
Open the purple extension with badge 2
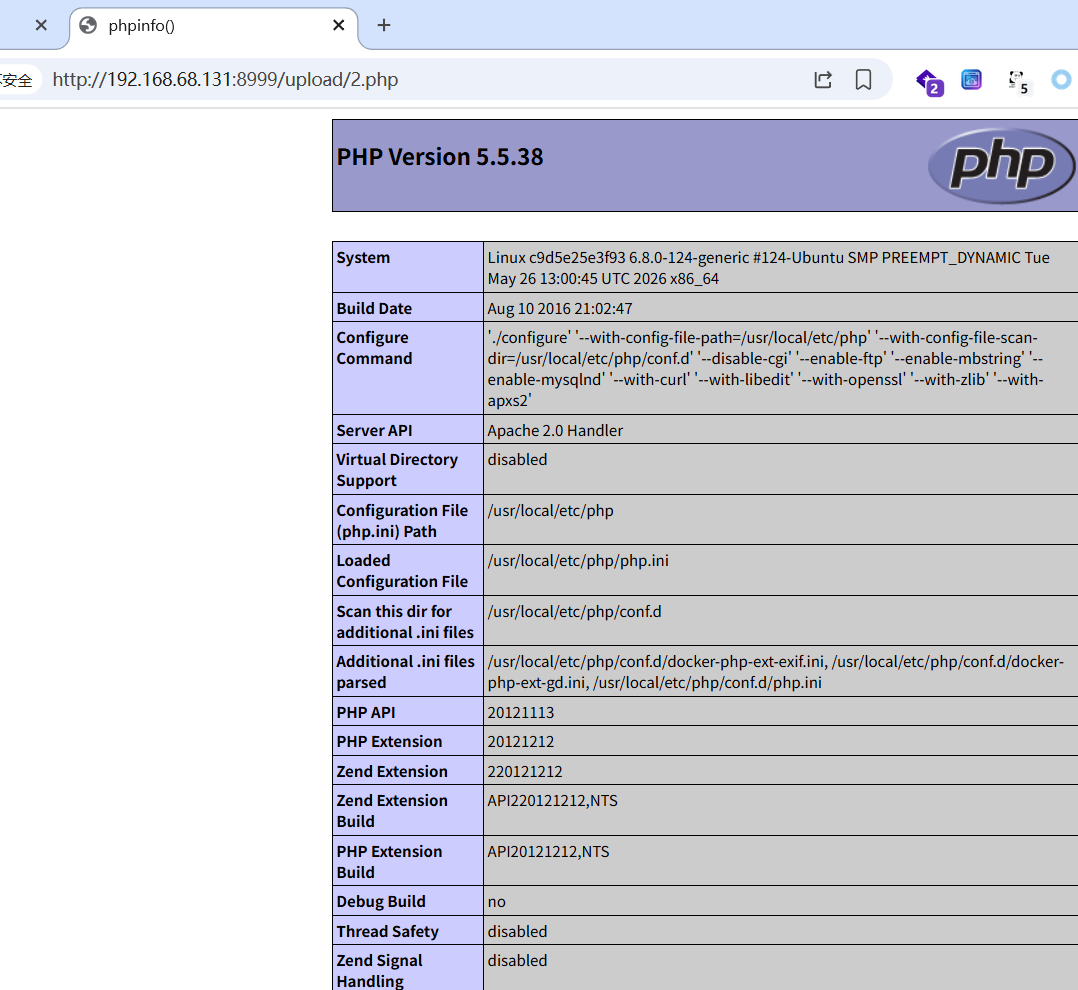[x=930, y=82]
